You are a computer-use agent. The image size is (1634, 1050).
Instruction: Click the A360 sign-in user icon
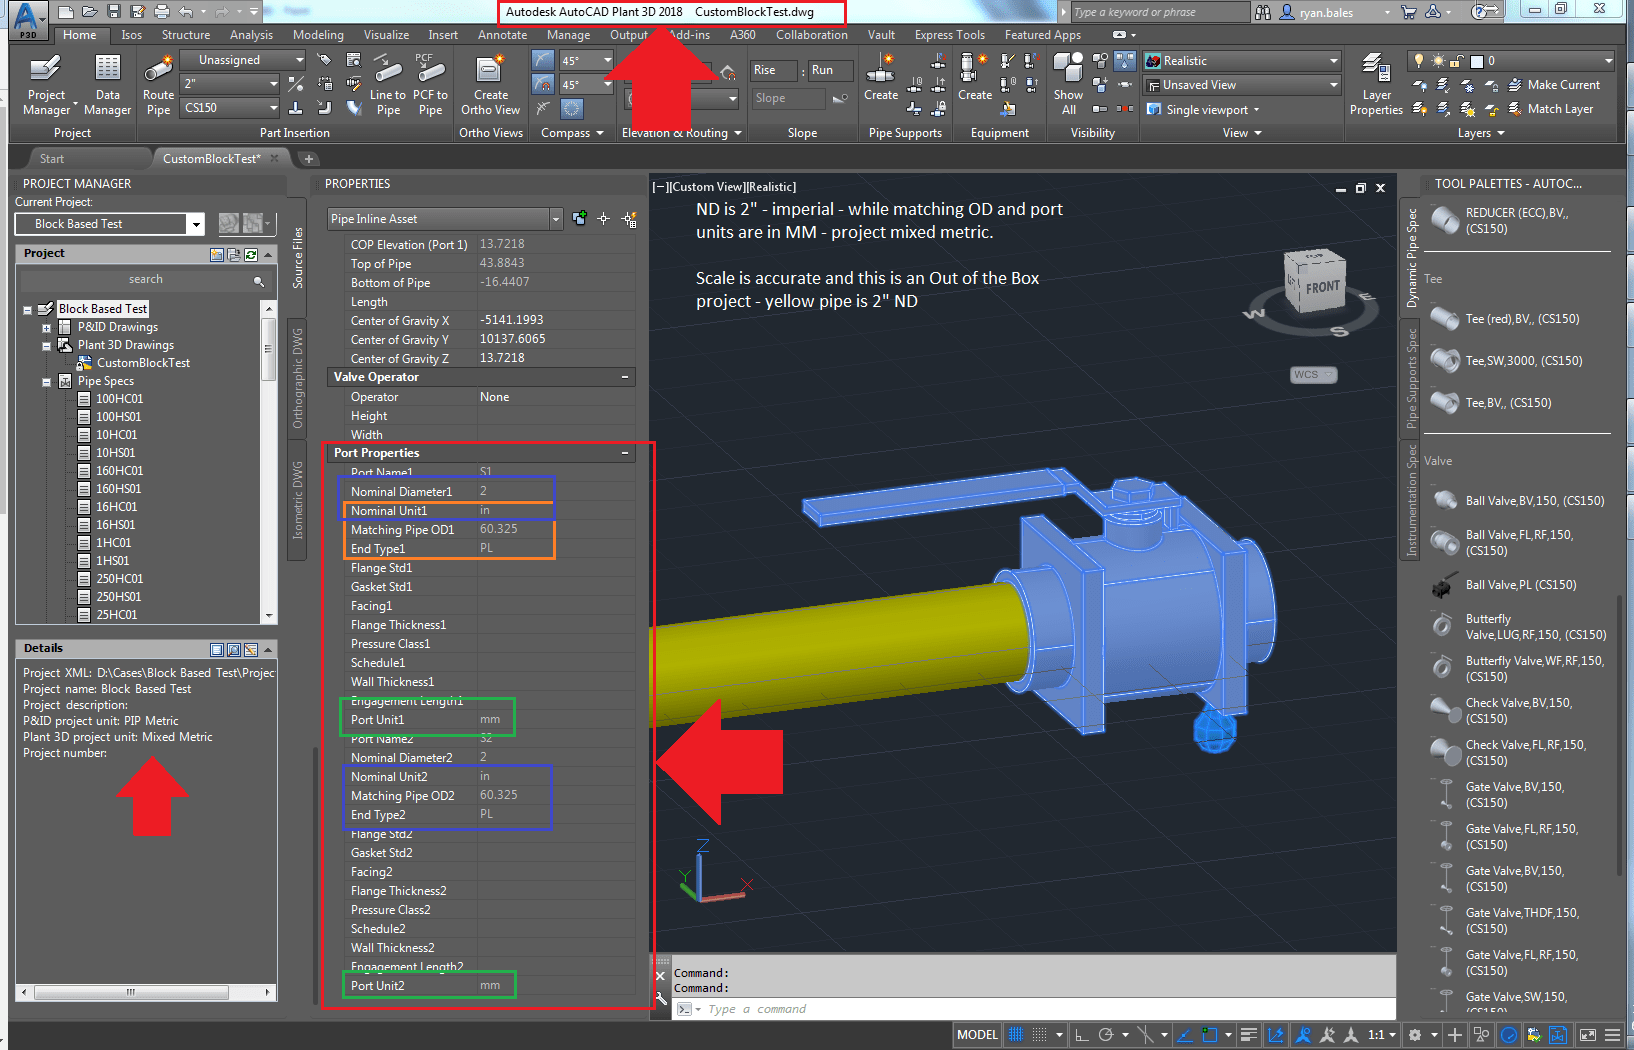[1288, 12]
